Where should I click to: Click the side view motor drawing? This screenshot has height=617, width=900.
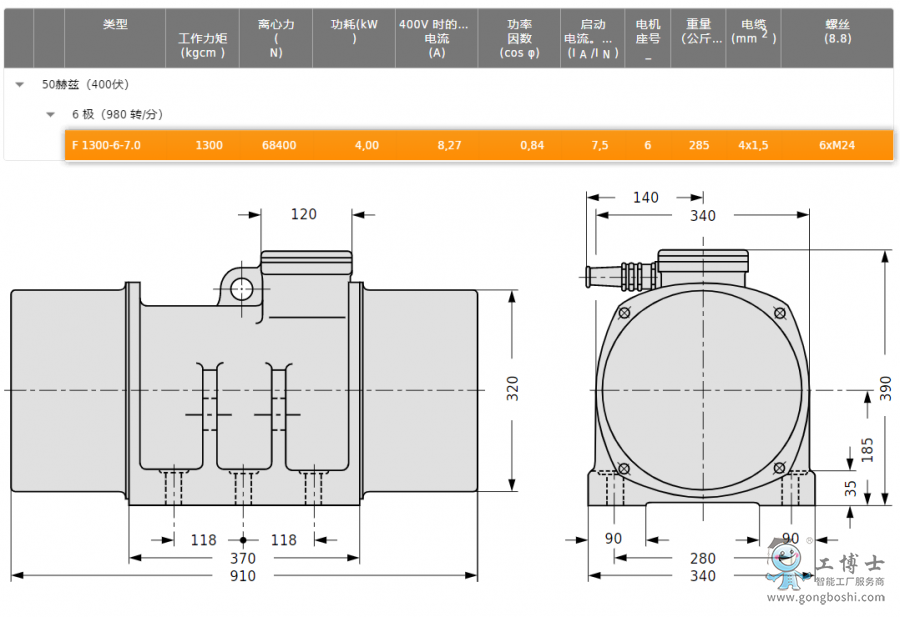click(243, 390)
